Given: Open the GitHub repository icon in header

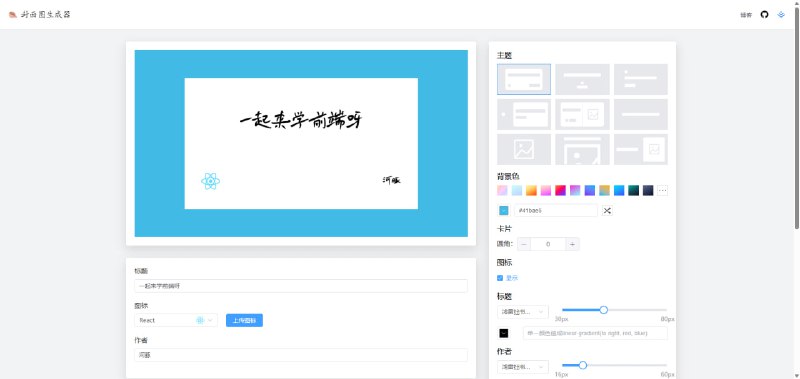Looking at the screenshot, I should click(764, 14).
